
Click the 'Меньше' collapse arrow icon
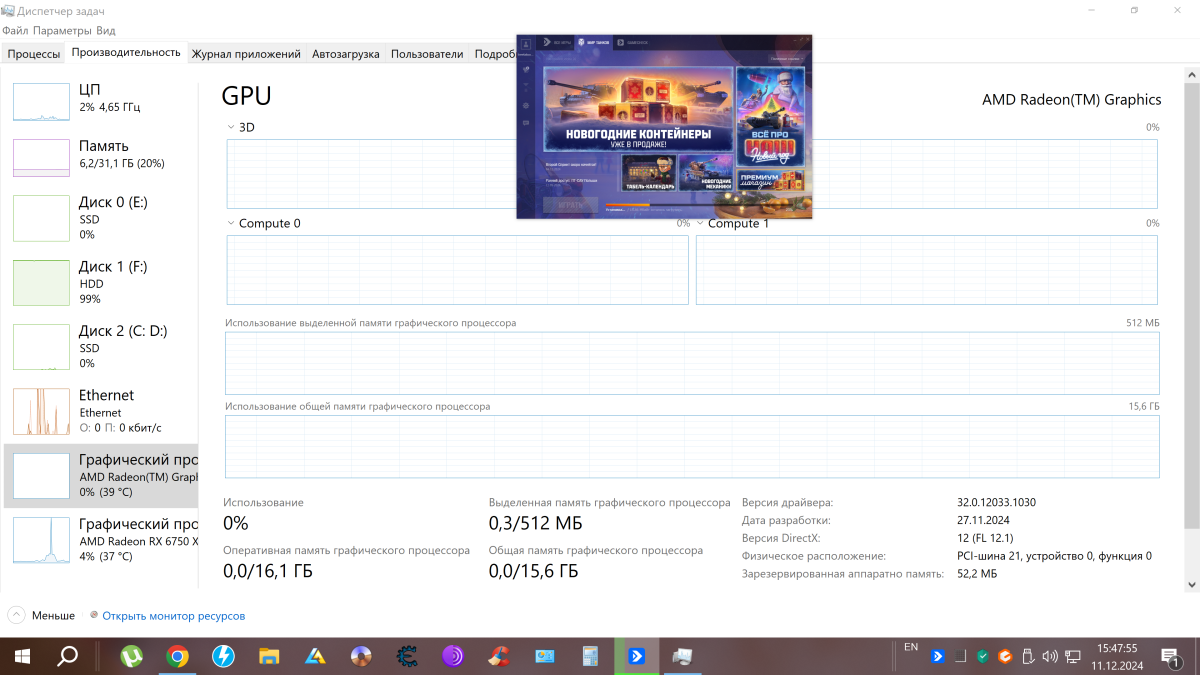[16, 615]
